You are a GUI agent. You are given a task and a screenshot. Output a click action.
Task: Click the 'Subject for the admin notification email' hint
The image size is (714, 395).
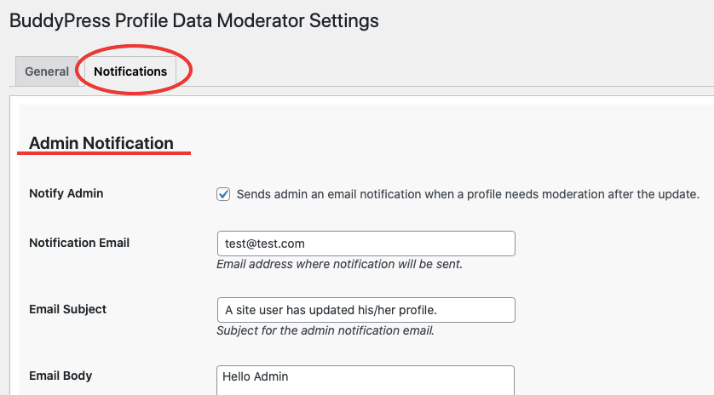pyautogui.click(x=325, y=331)
